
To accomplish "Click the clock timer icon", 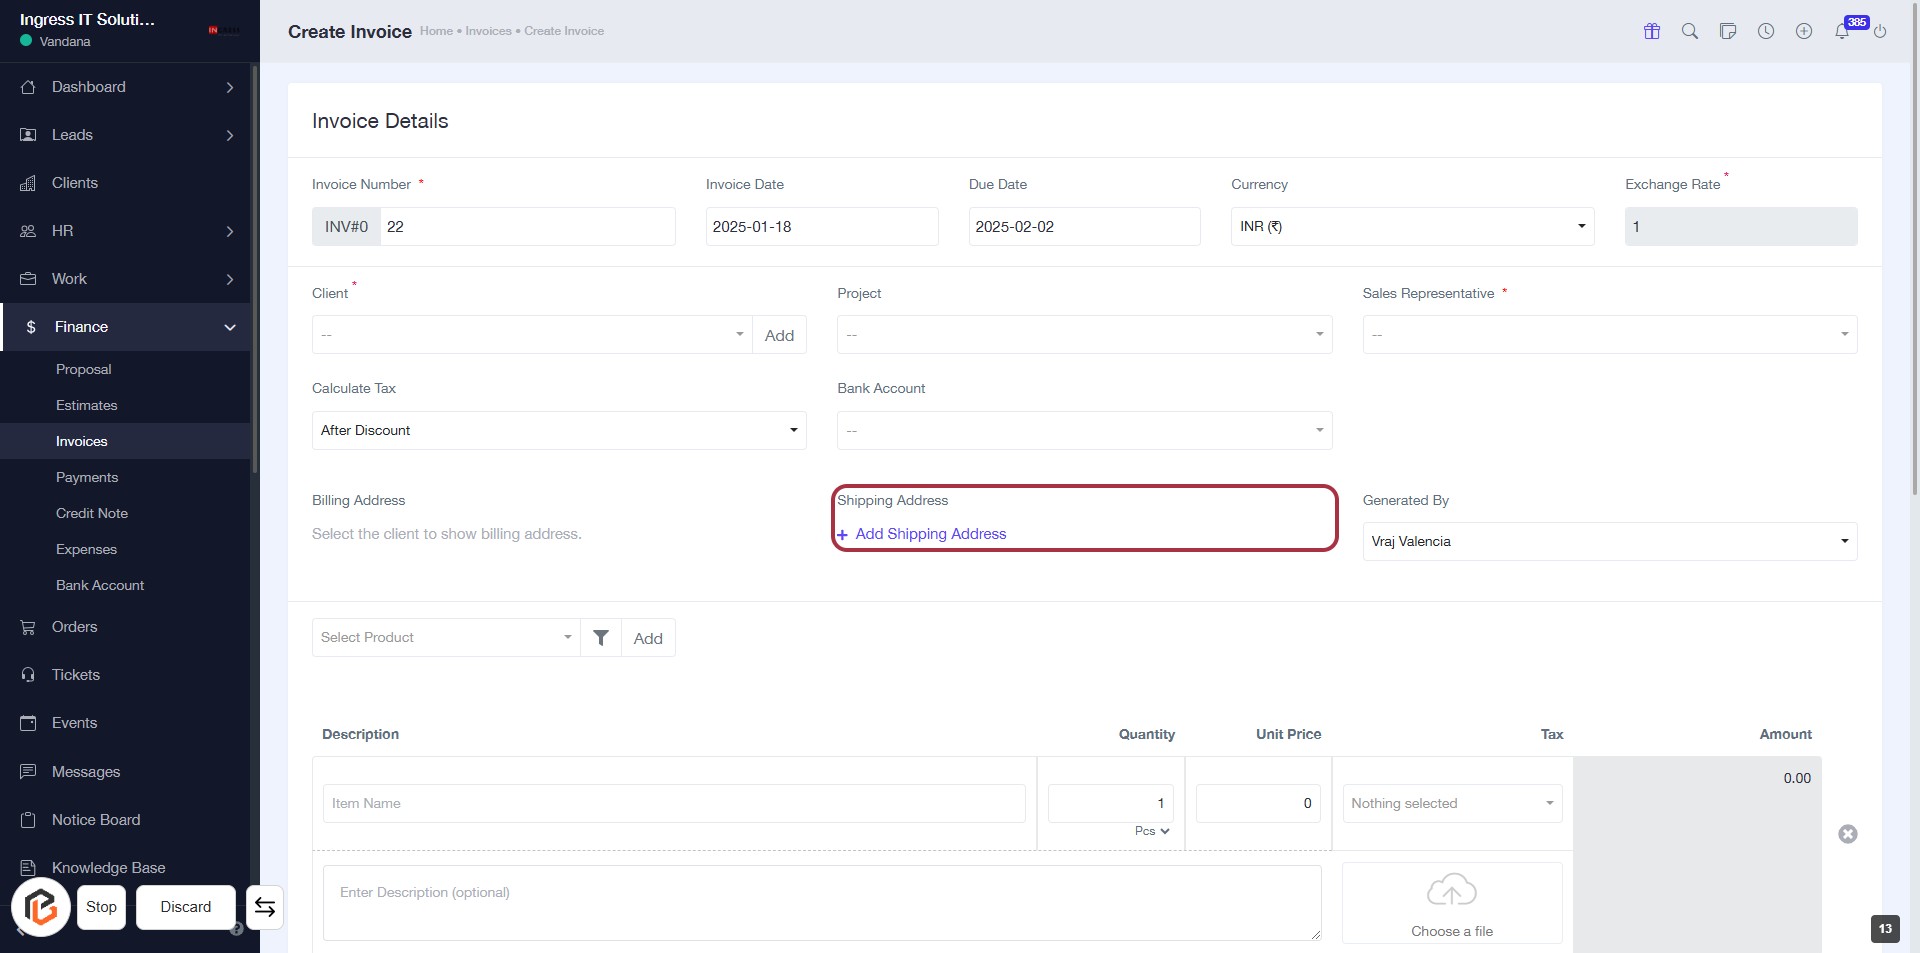I will (x=1765, y=31).
